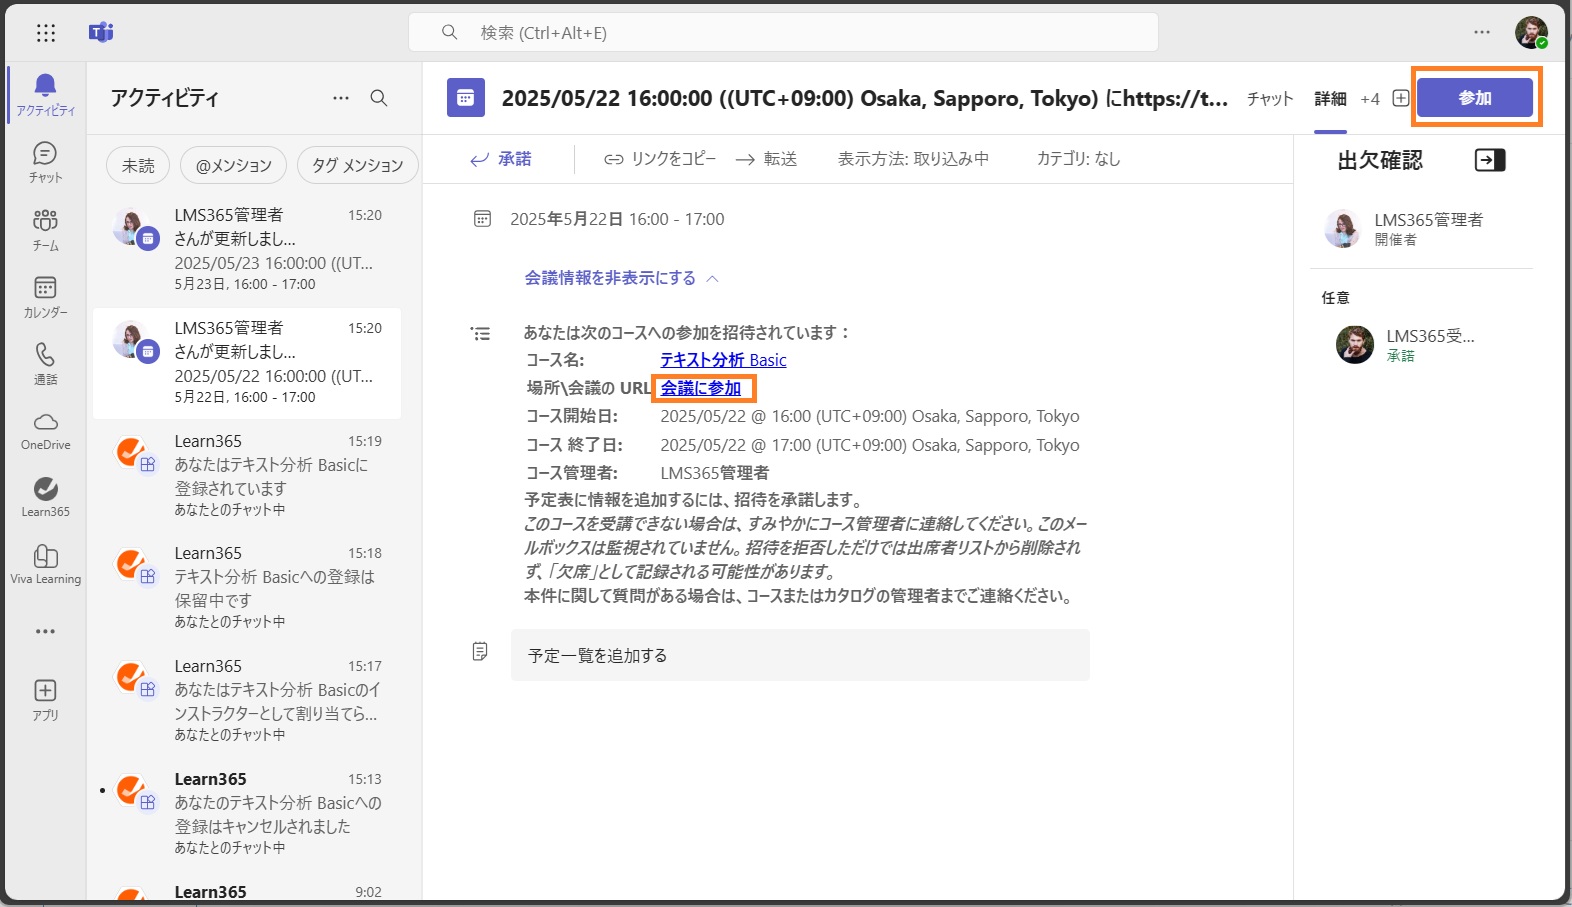Viewport: 1572px width, 907px height.
Task: Click the Microsoft Teams logo icon
Action: point(101,33)
